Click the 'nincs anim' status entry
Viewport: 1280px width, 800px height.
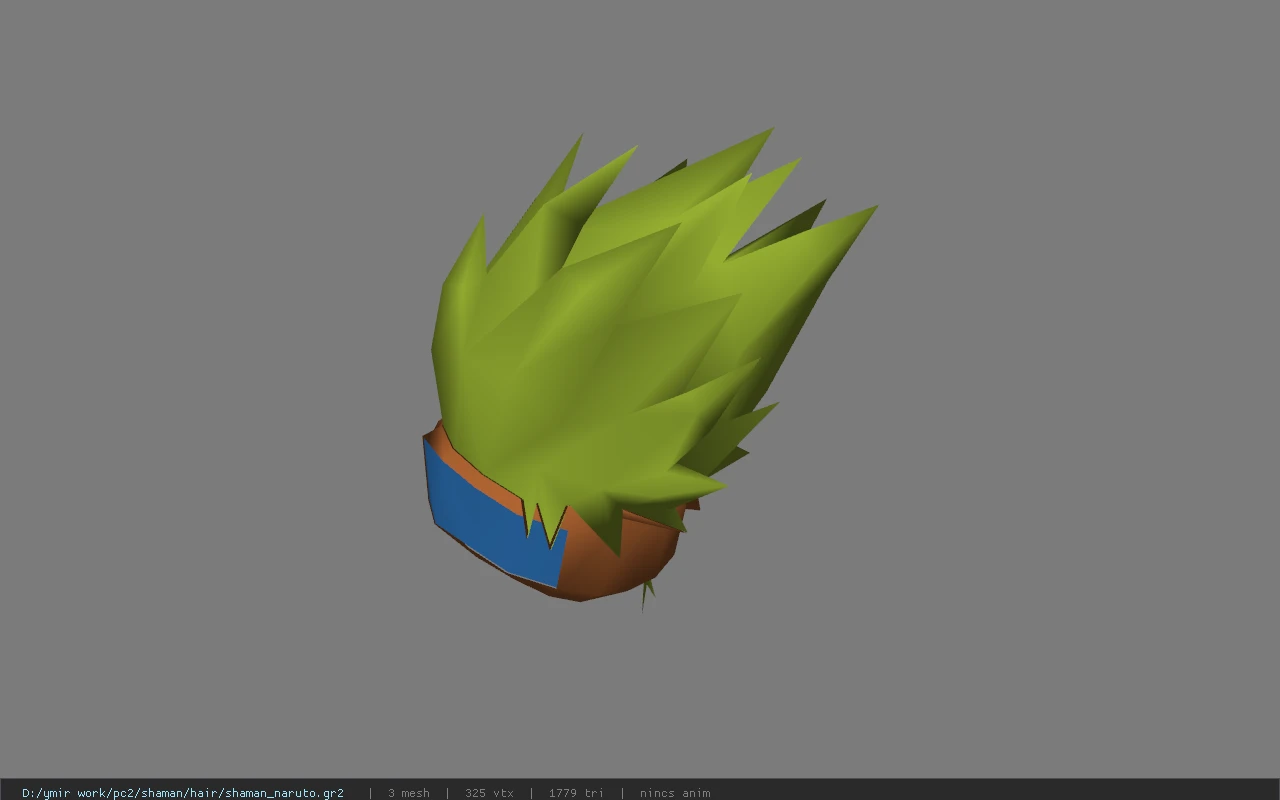(x=675, y=793)
